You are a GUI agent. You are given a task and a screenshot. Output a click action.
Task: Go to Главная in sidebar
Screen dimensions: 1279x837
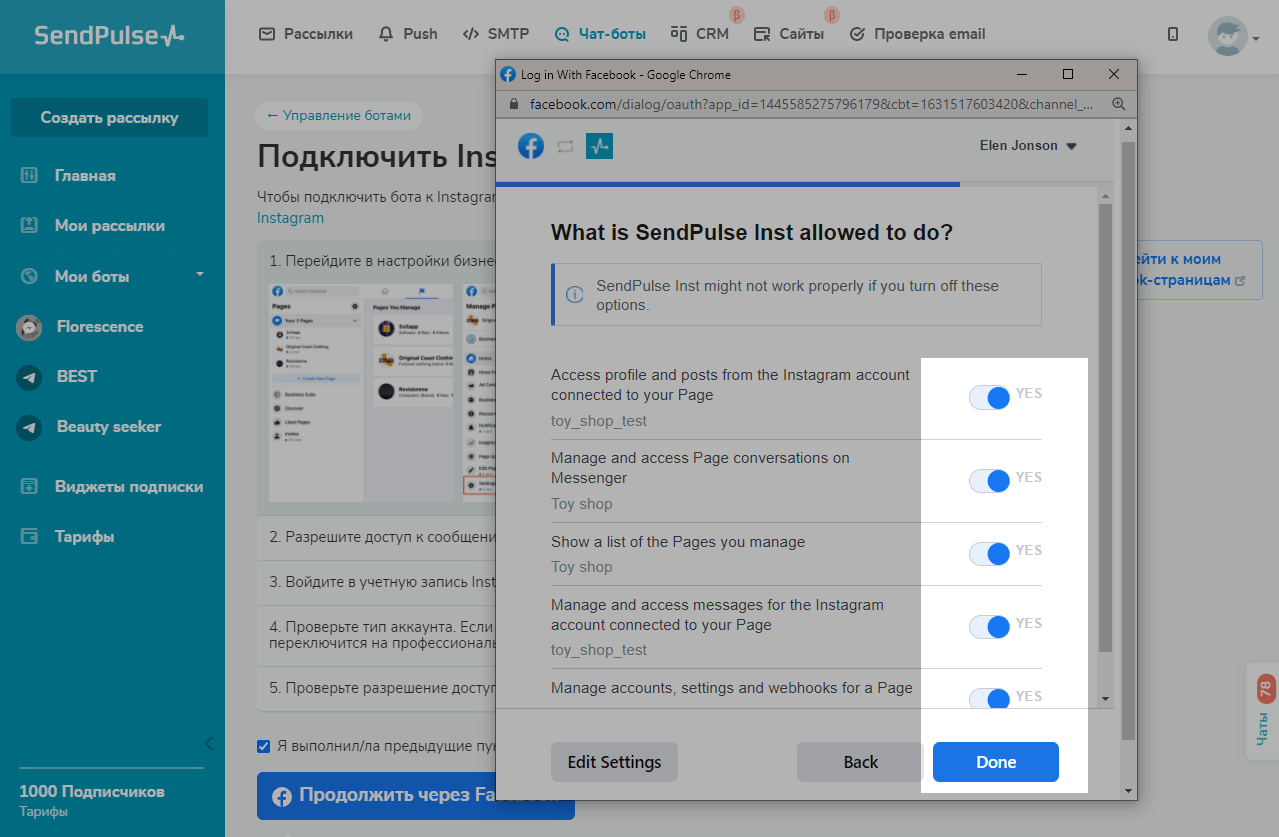(85, 175)
